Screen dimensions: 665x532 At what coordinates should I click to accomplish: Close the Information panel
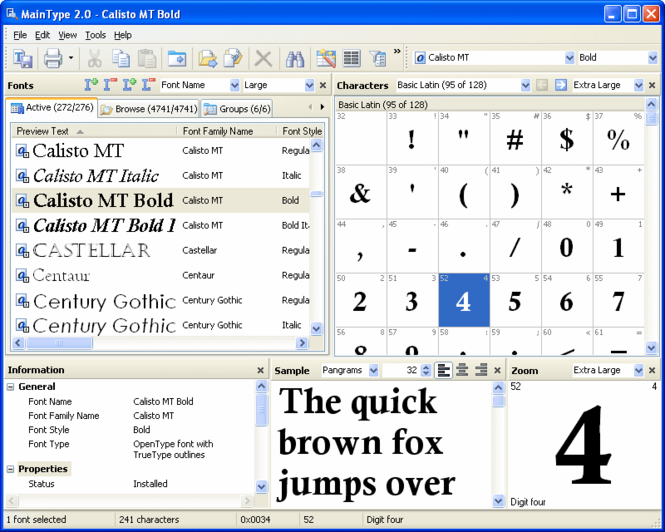[260, 370]
